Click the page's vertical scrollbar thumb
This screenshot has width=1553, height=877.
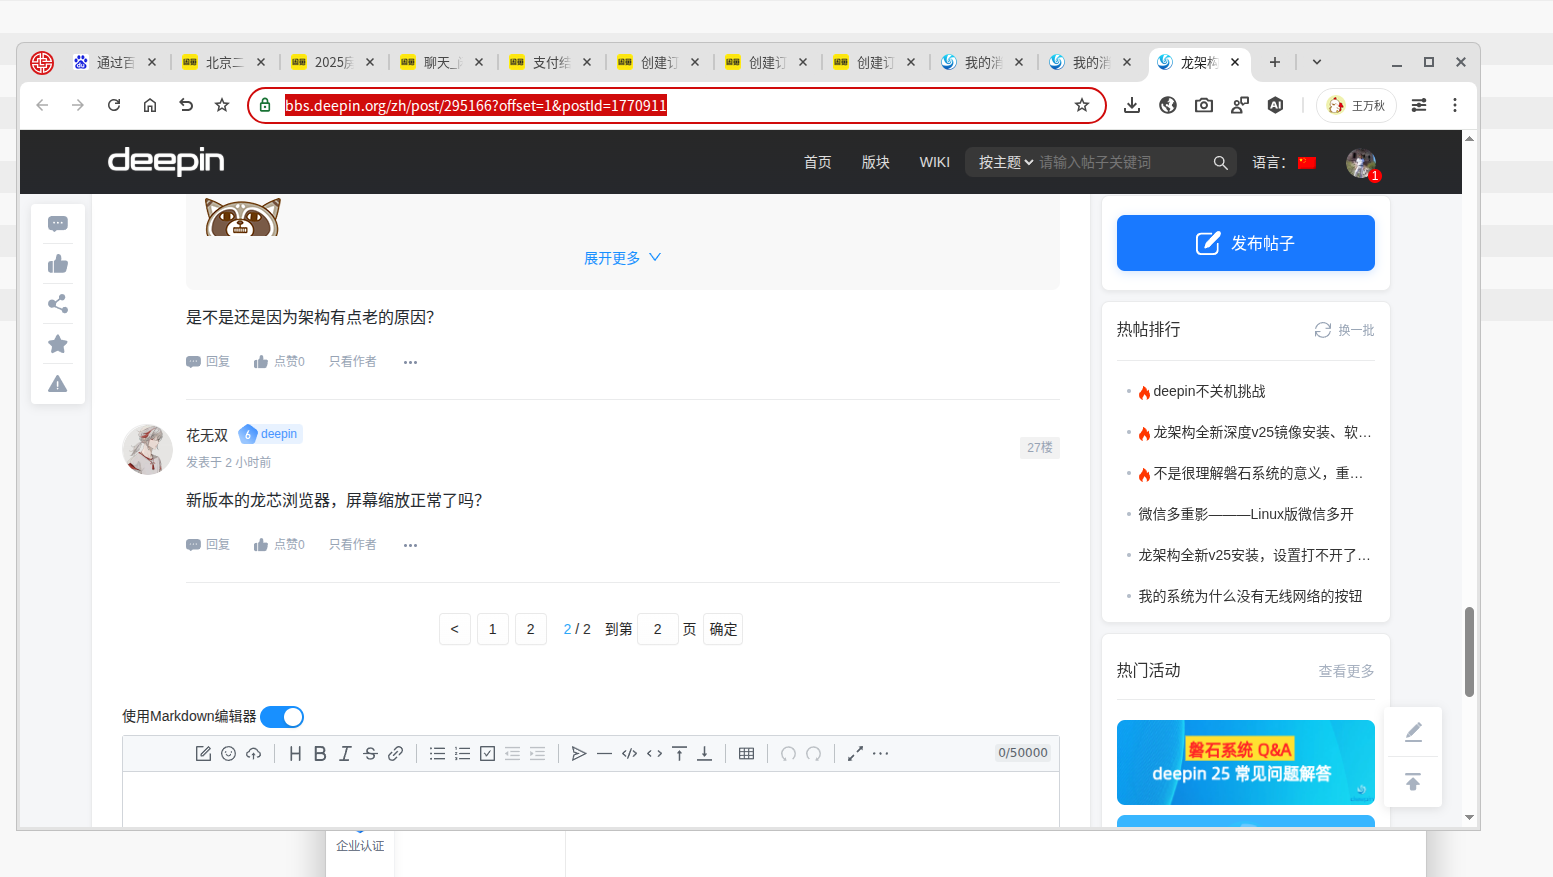pyautogui.click(x=1469, y=651)
